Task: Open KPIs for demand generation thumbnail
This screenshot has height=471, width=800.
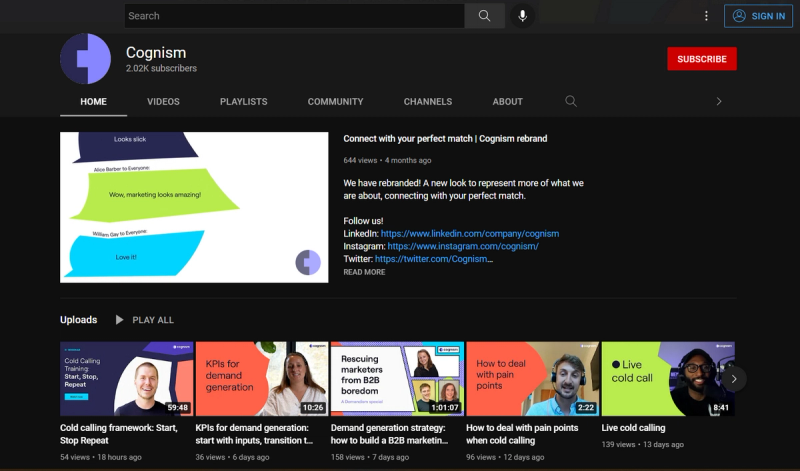Action: (x=262, y=379)
